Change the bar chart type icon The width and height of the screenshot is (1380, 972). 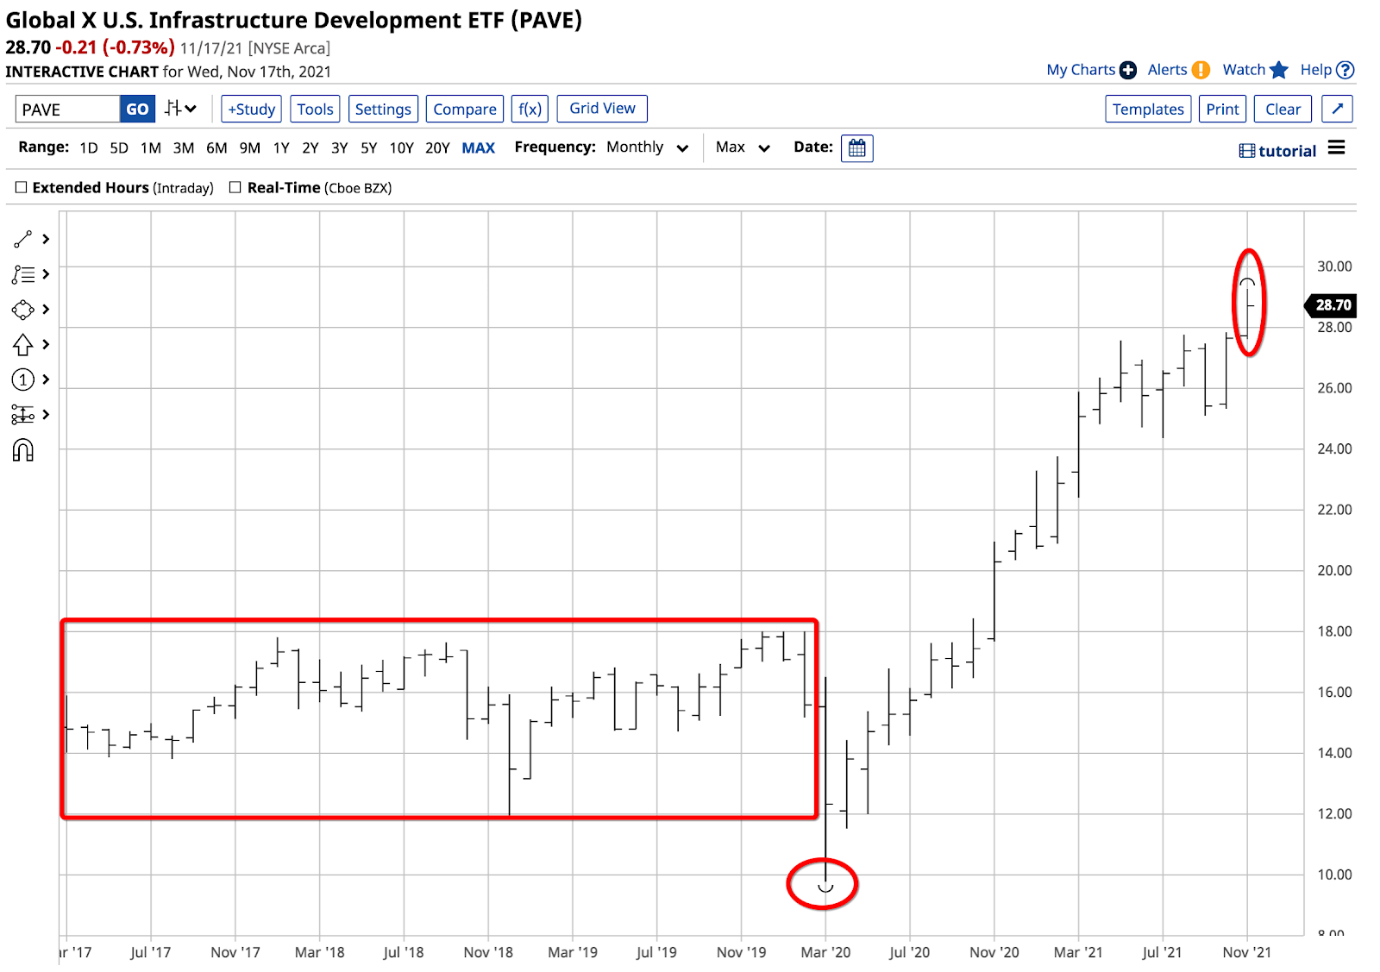point(181,108)
